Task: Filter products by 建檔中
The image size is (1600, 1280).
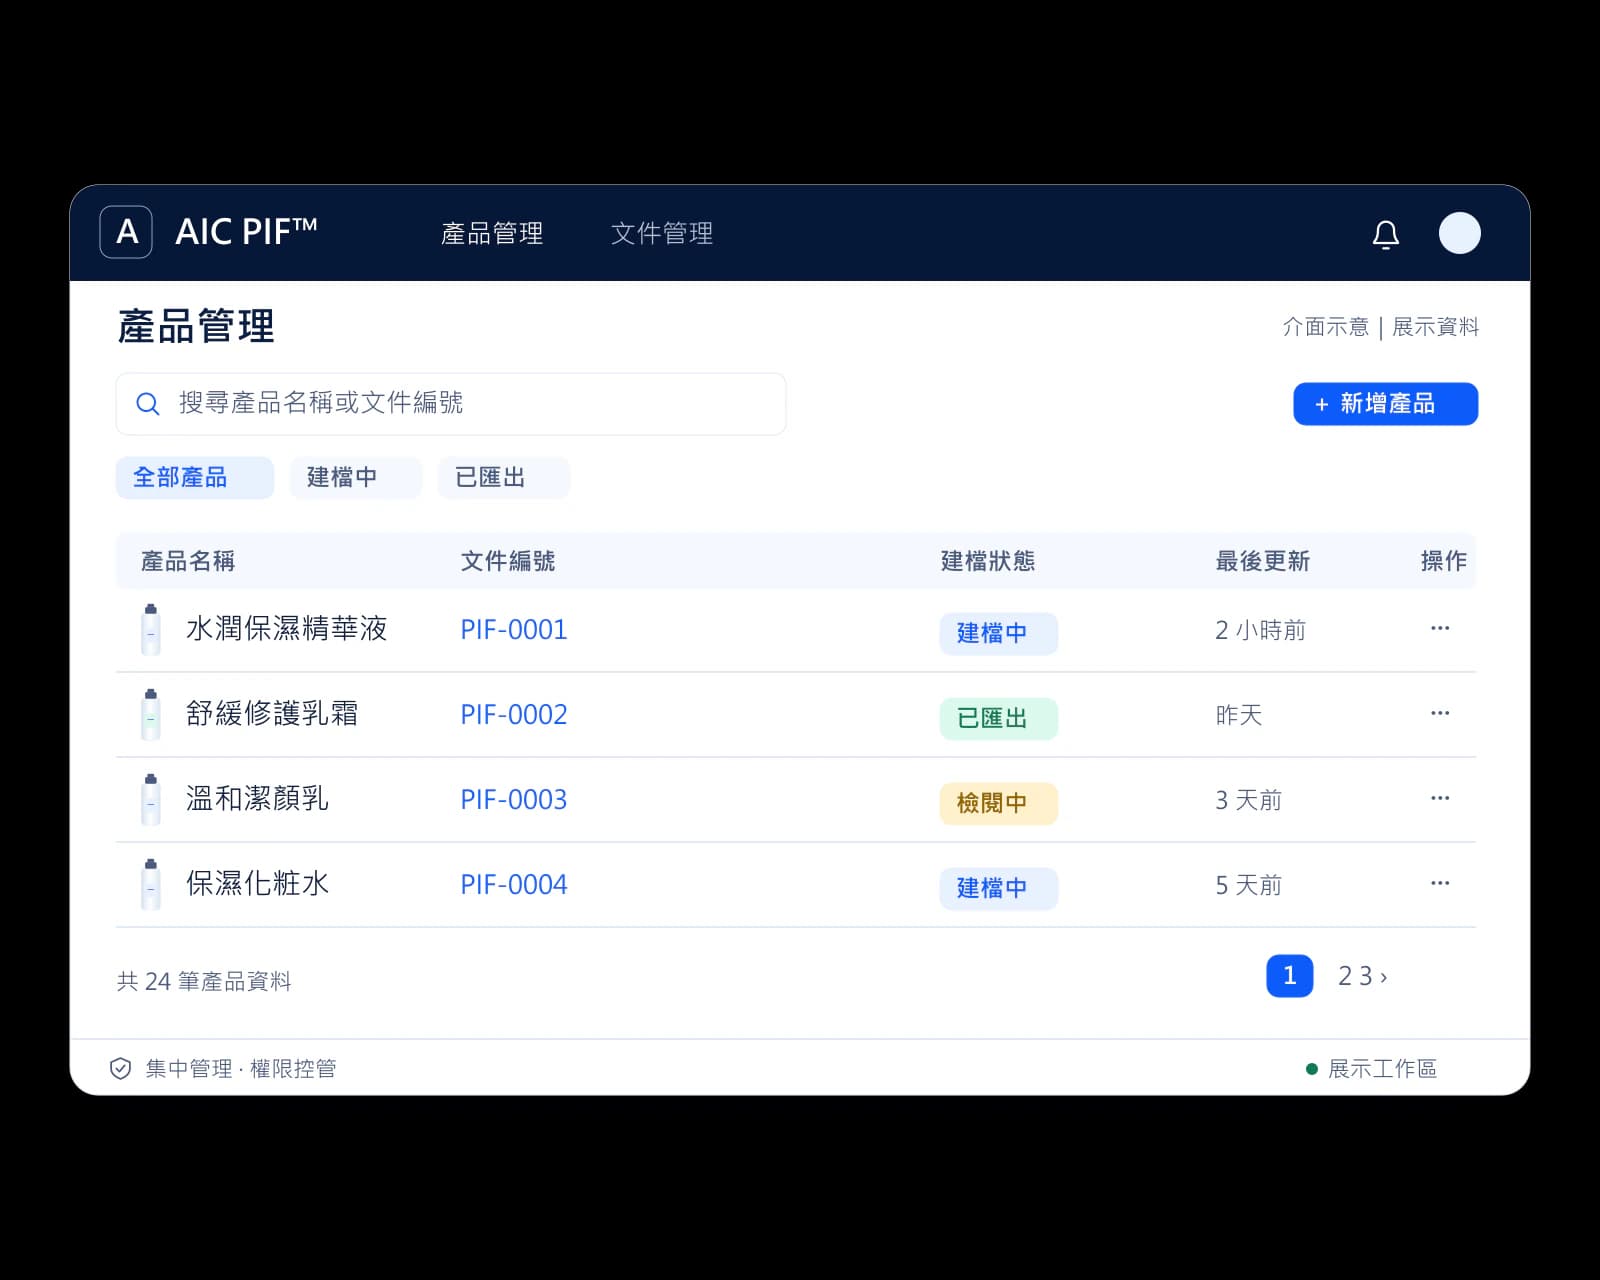Action: point(356,478)
